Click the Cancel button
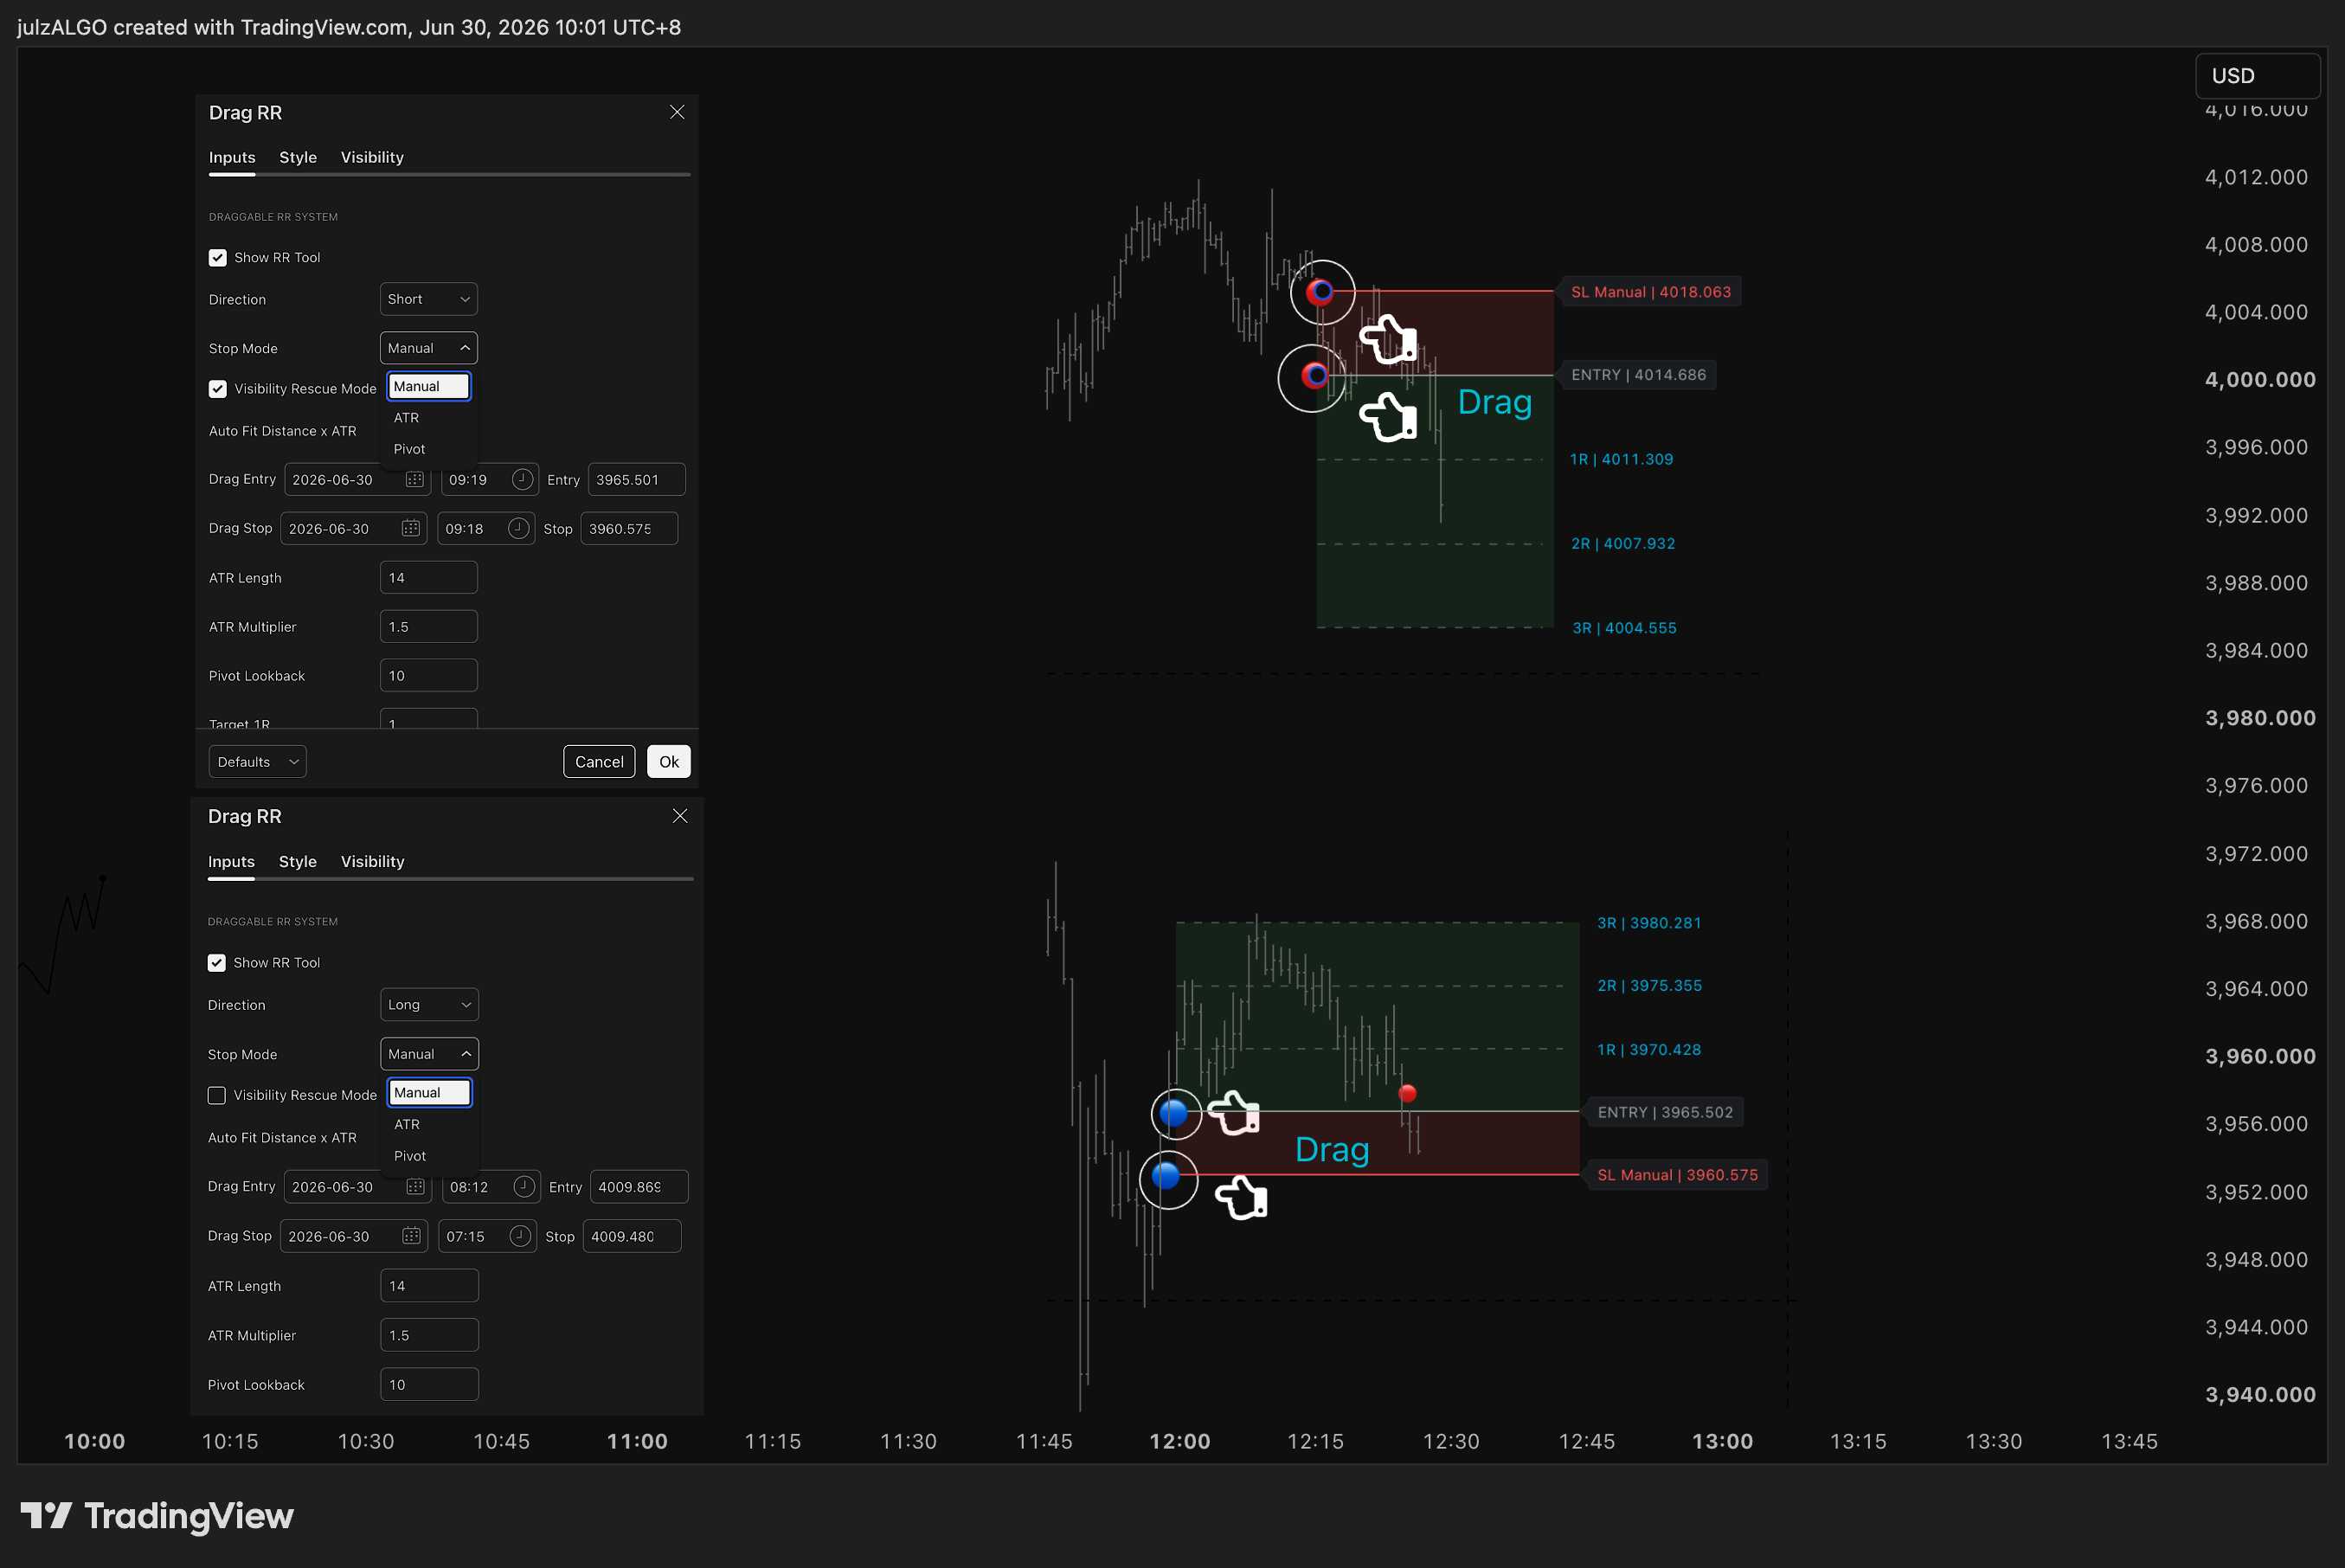The image size is (2345, 1568). 599,761
